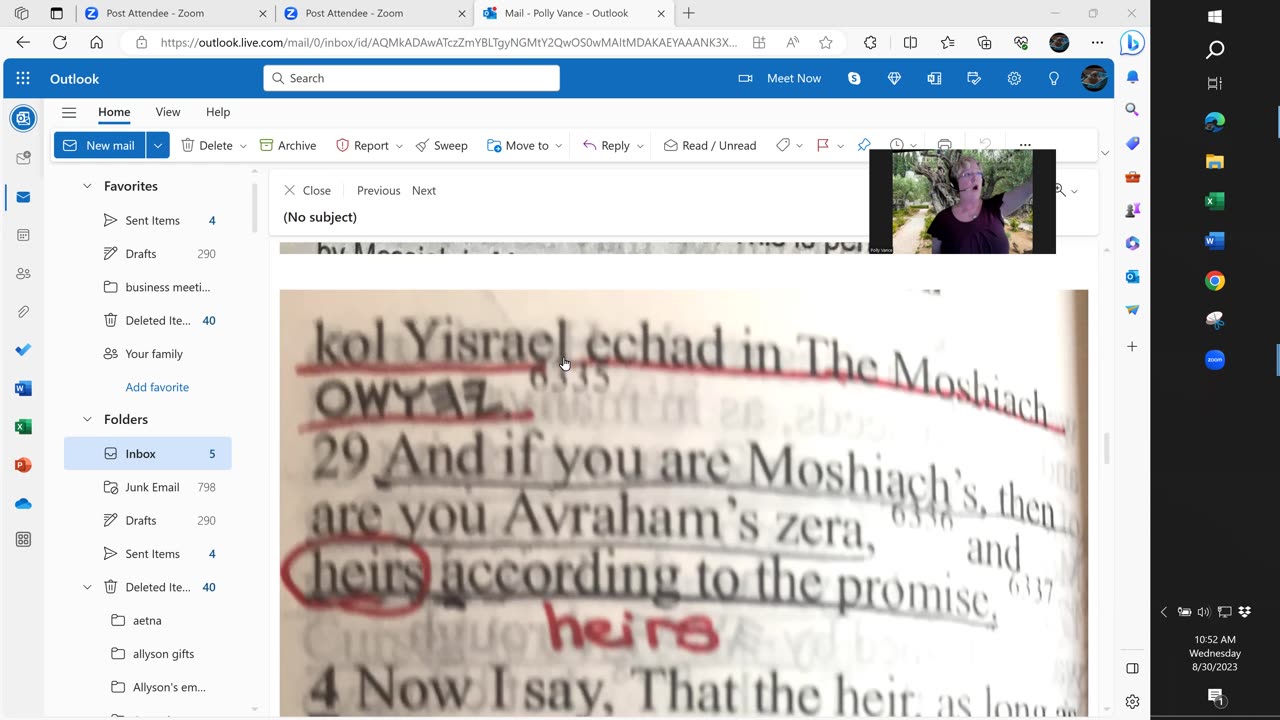Open the Tips lightbulb icon
Viewport: 1280px width, 720px height.
coord(1053,78)
